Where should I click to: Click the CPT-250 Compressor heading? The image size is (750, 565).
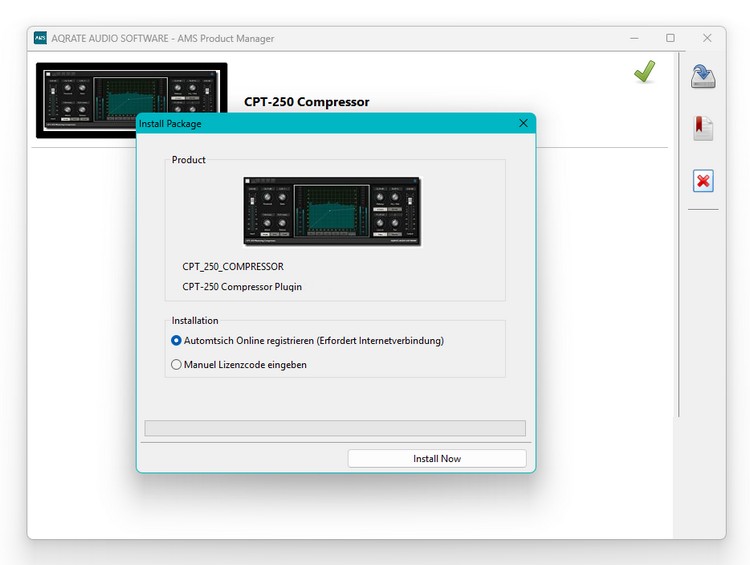click(307, 102)
